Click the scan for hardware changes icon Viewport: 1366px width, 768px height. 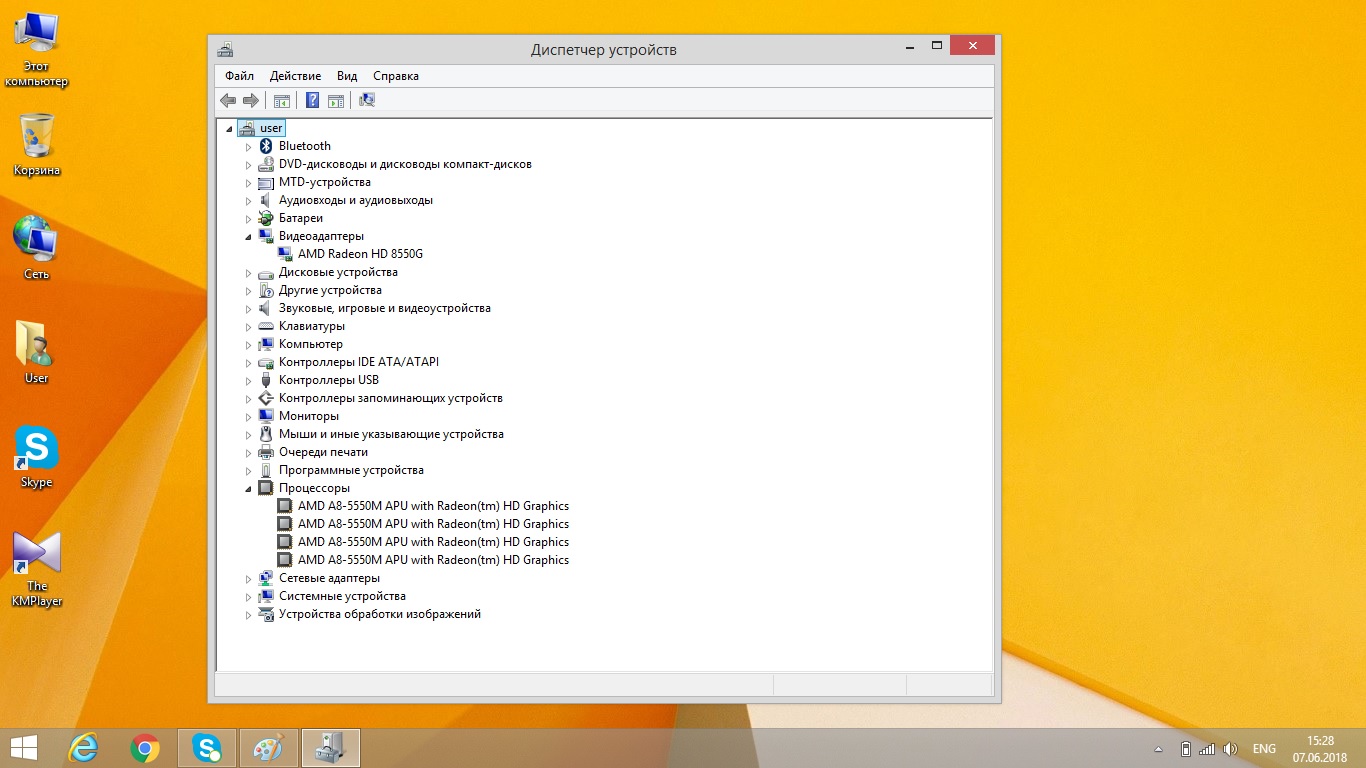tap(367, 100)
